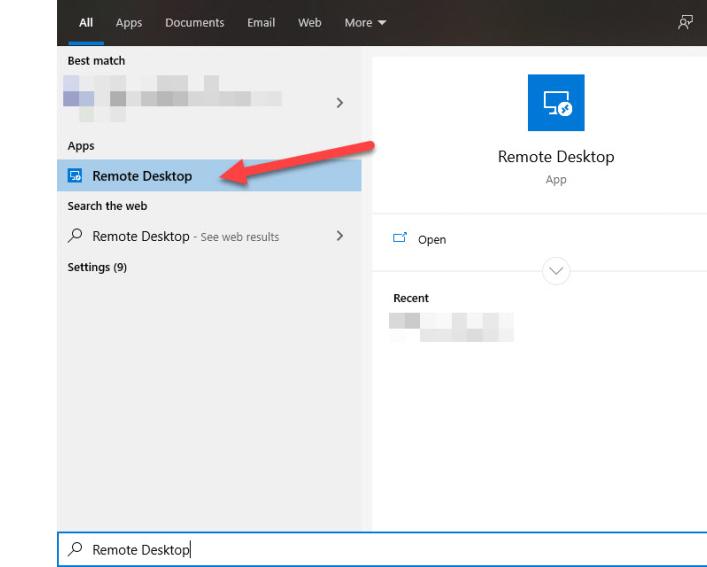707x567 pixels.
Task: Click the Remote Desktop title in preview
Action: coord(556,156)
